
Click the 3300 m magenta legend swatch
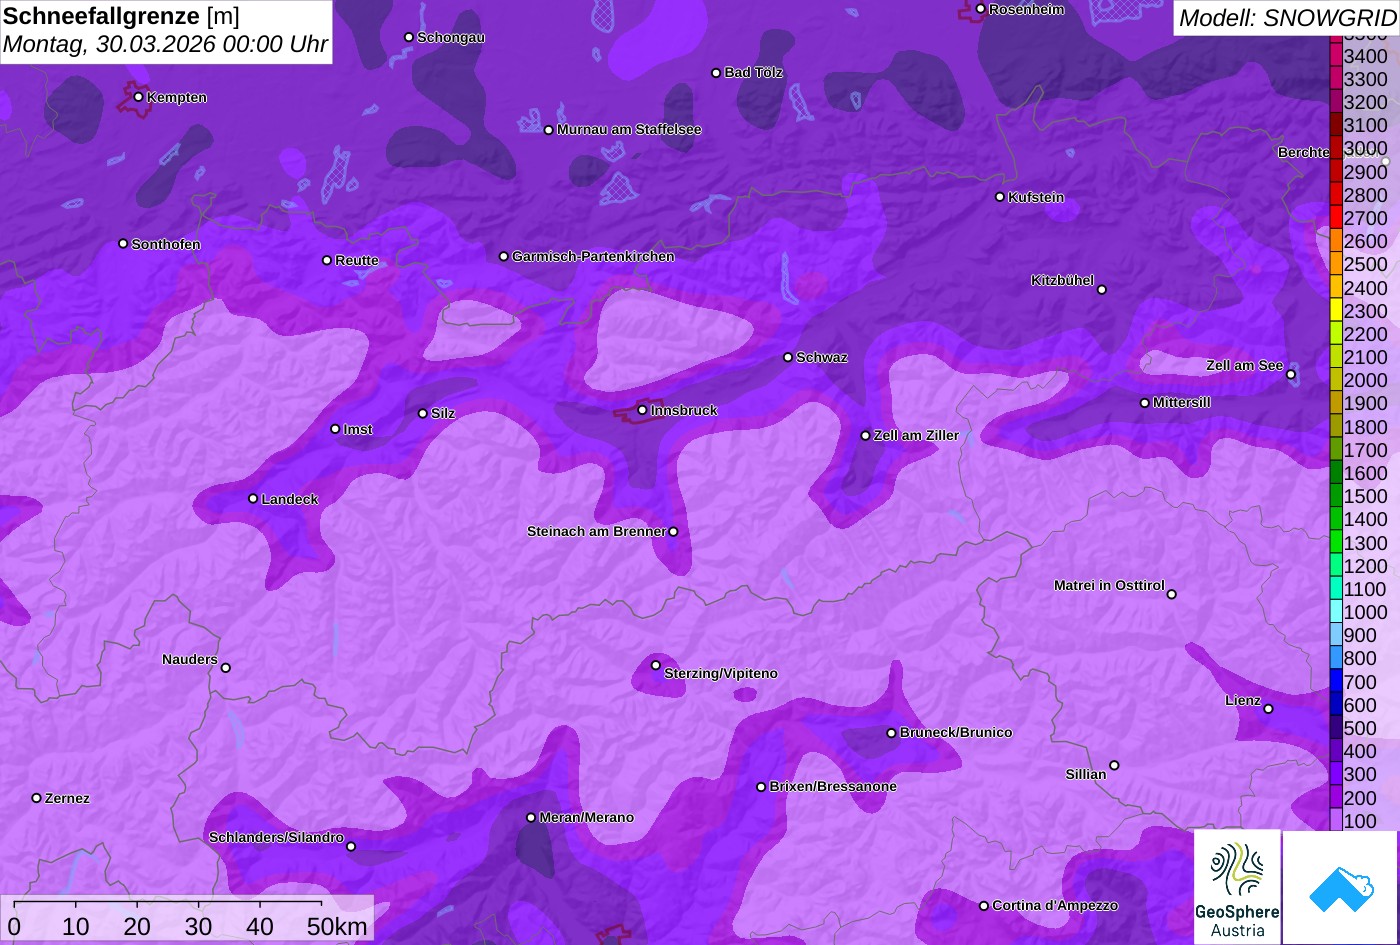click(1336, 79)
